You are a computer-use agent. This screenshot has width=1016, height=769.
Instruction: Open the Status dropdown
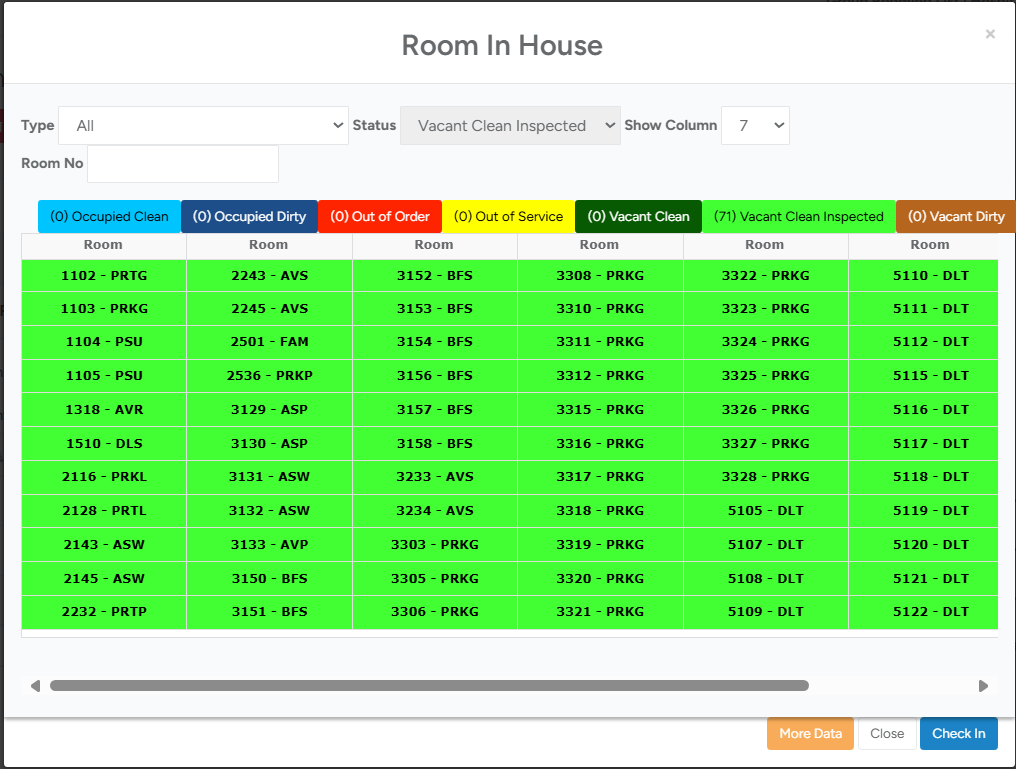(x=510, y=126)
